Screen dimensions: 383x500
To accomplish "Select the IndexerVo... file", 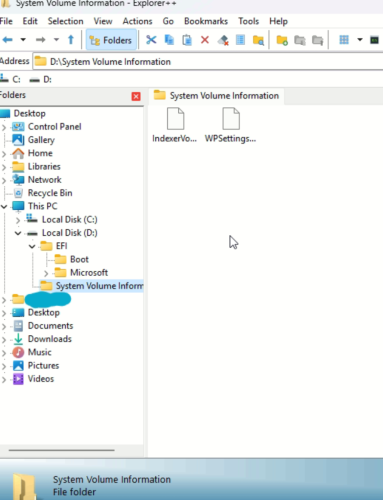I will coord(175,125).
